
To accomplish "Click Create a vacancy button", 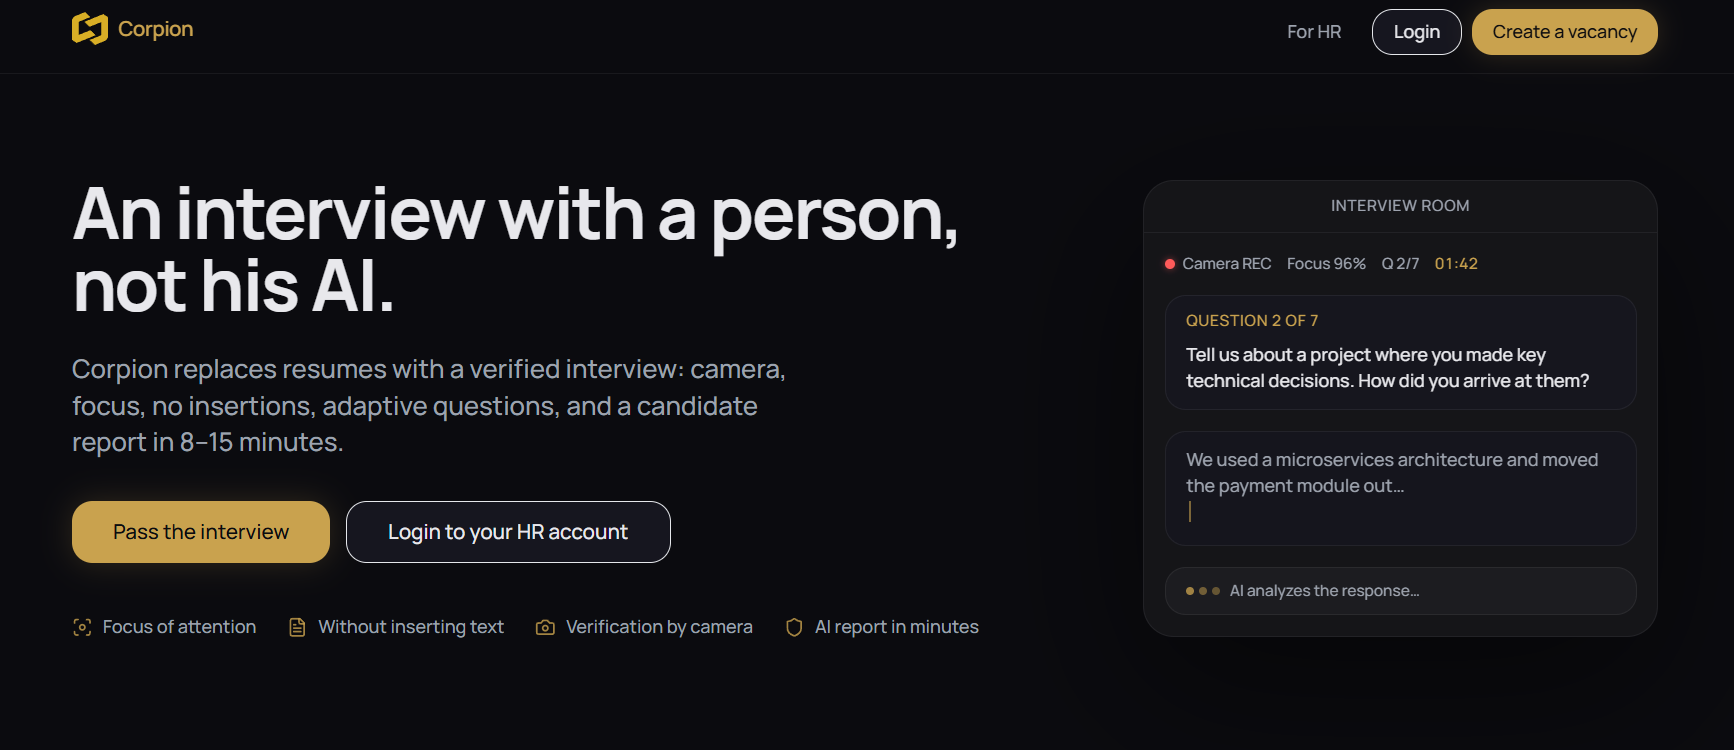I will point(1565,32).
